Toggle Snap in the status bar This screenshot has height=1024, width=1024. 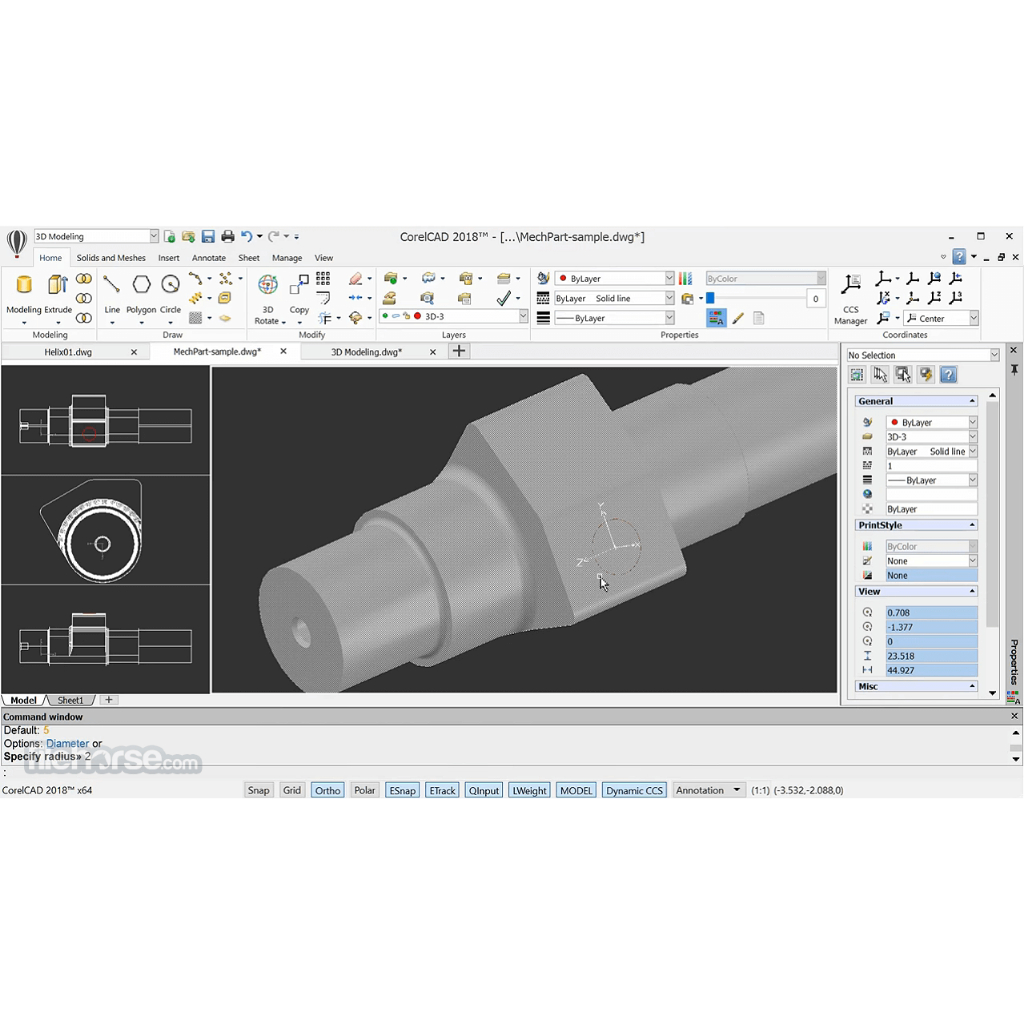tap(258, 790)
